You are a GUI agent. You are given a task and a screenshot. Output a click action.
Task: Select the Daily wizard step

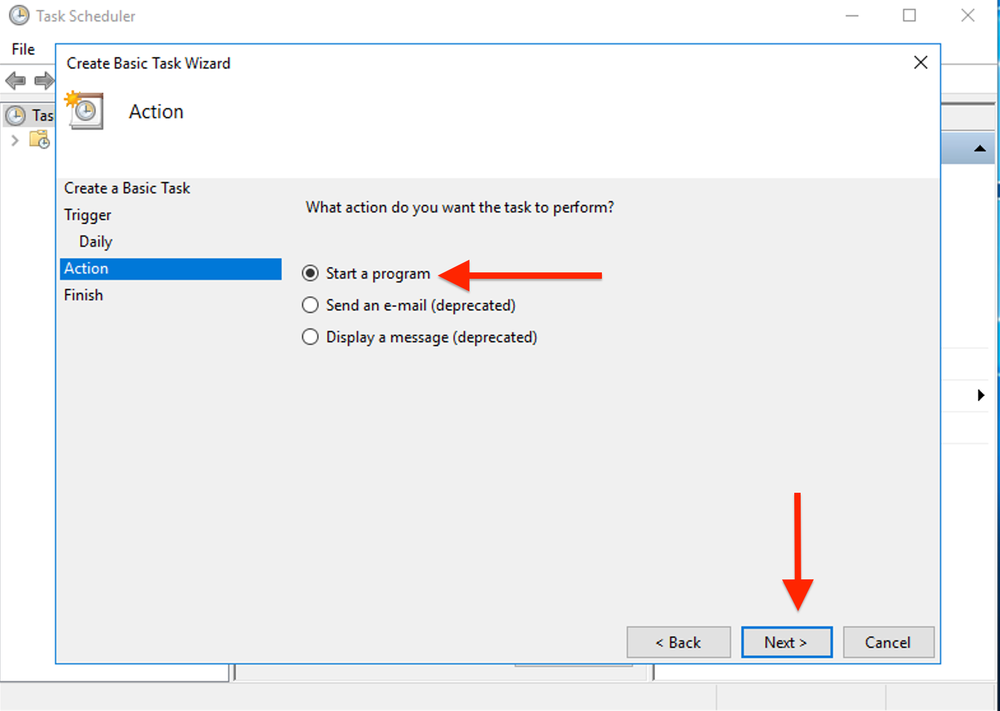point(95,241)
